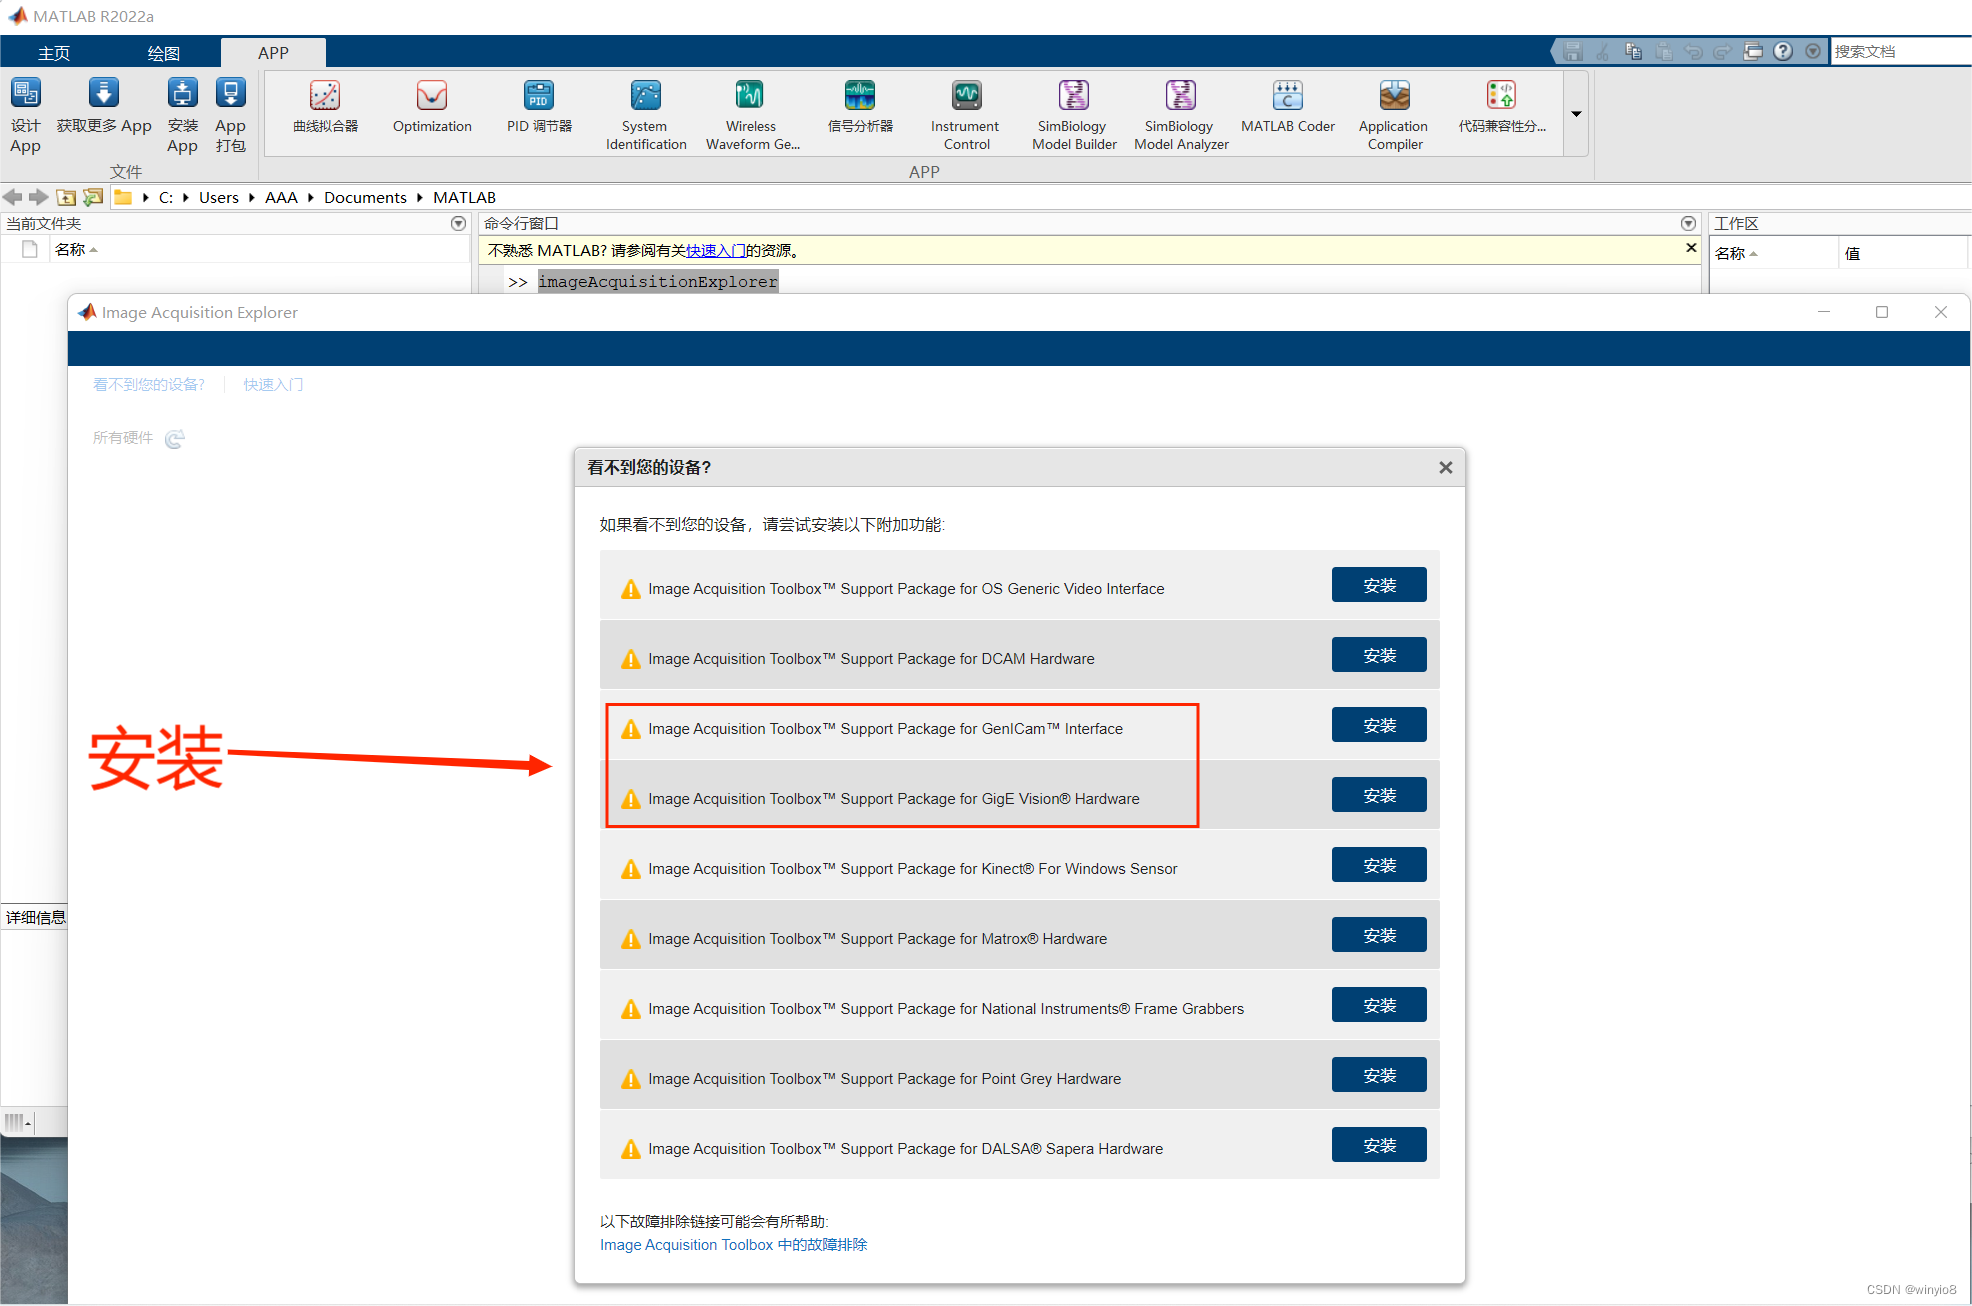
Task: Open PID Tuner app icon
Action: 539,97
